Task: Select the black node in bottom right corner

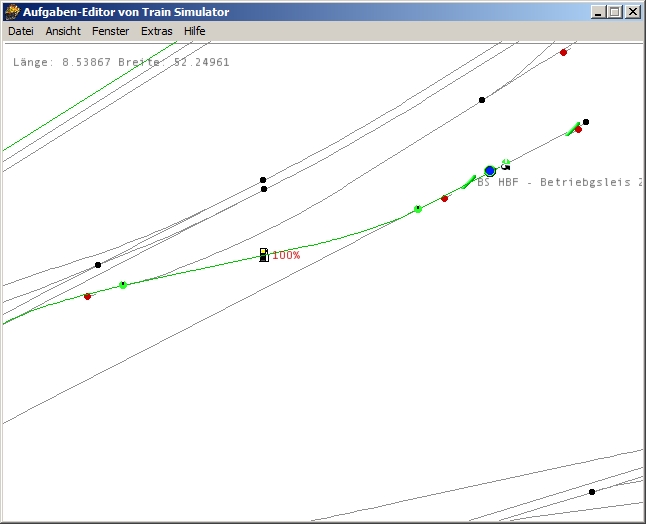Action: coord(592,492)
